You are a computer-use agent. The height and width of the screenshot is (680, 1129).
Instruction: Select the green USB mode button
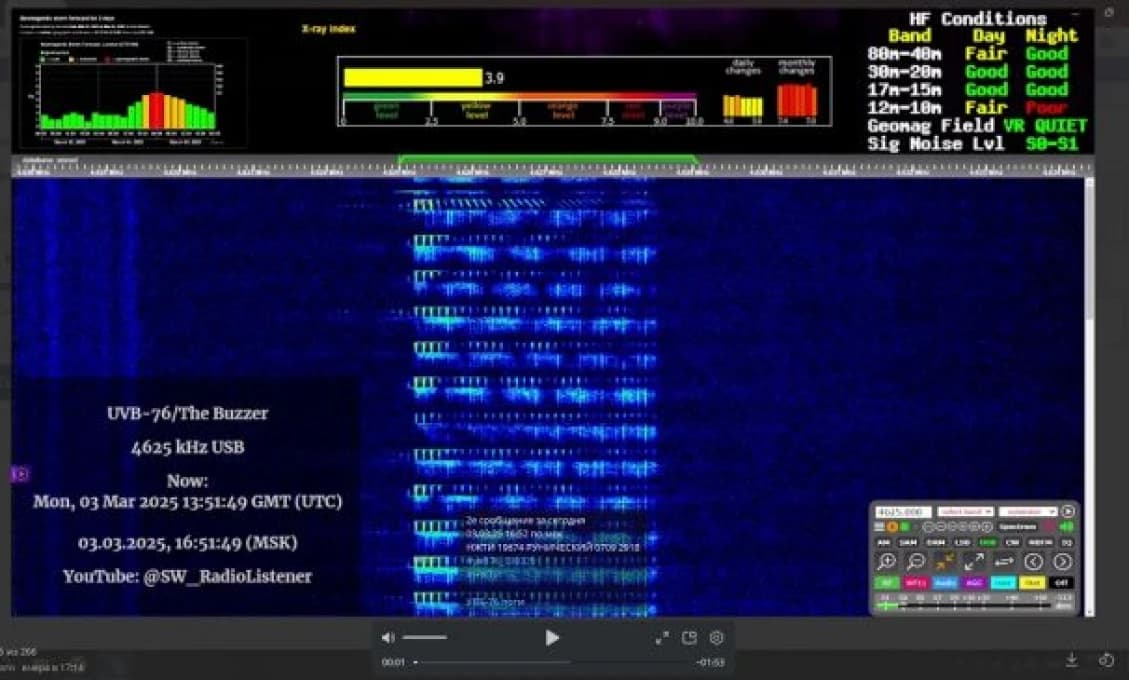pos(988,542)
